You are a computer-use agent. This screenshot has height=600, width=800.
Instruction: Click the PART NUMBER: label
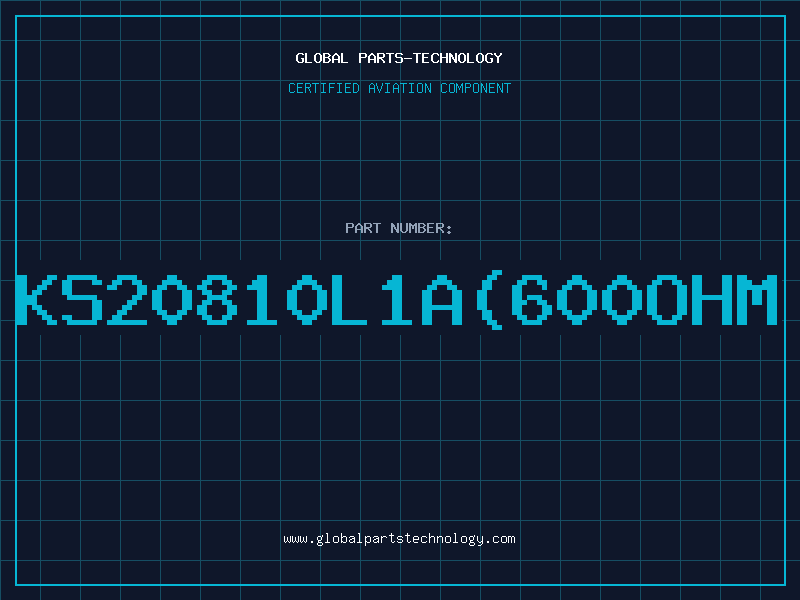(x=399, y=228)
